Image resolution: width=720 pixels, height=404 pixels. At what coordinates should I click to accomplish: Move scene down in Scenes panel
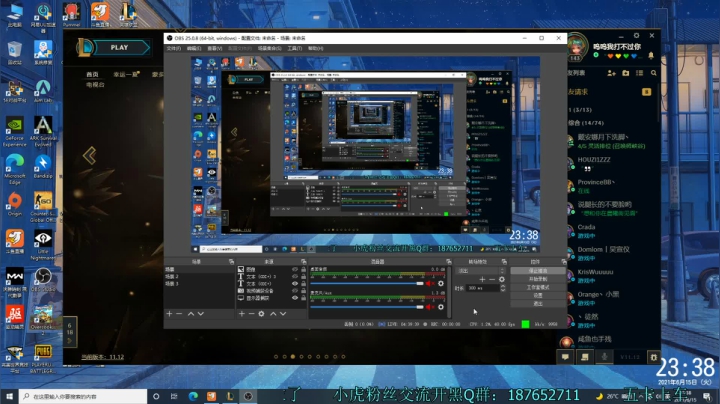(201, 314)
